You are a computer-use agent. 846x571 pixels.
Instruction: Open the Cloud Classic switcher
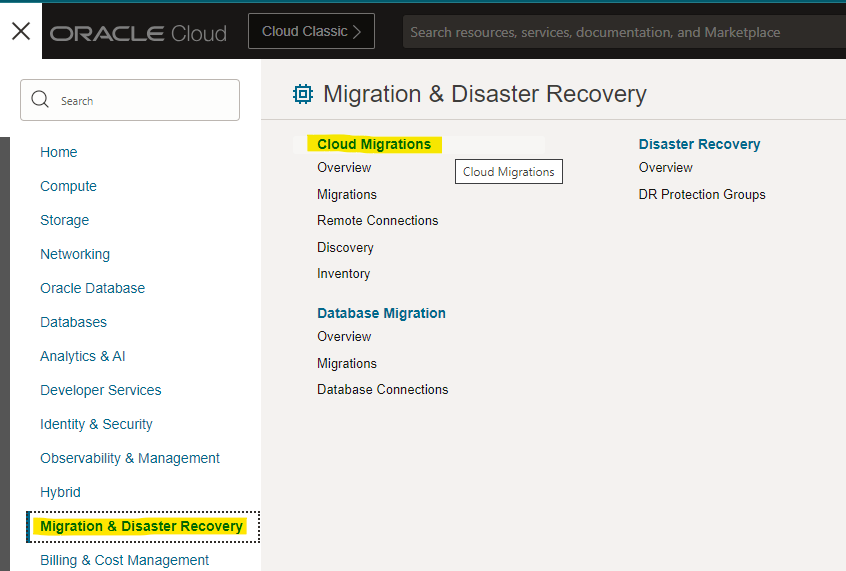[311, 32]
